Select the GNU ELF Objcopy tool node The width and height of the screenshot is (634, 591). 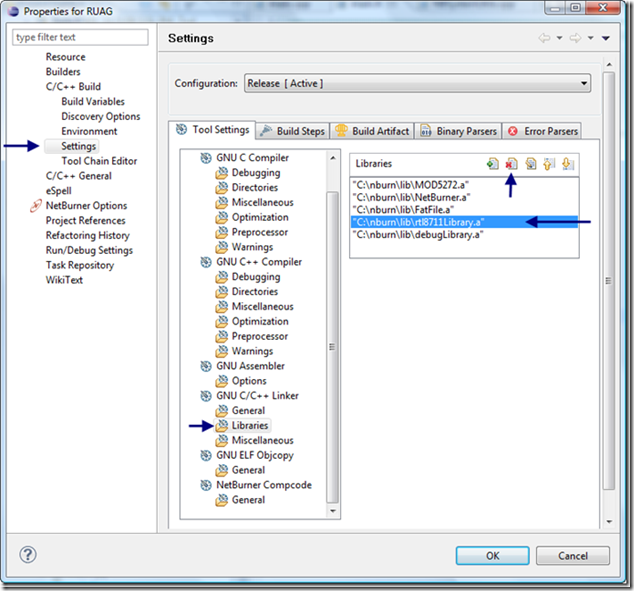click(255, 455)
